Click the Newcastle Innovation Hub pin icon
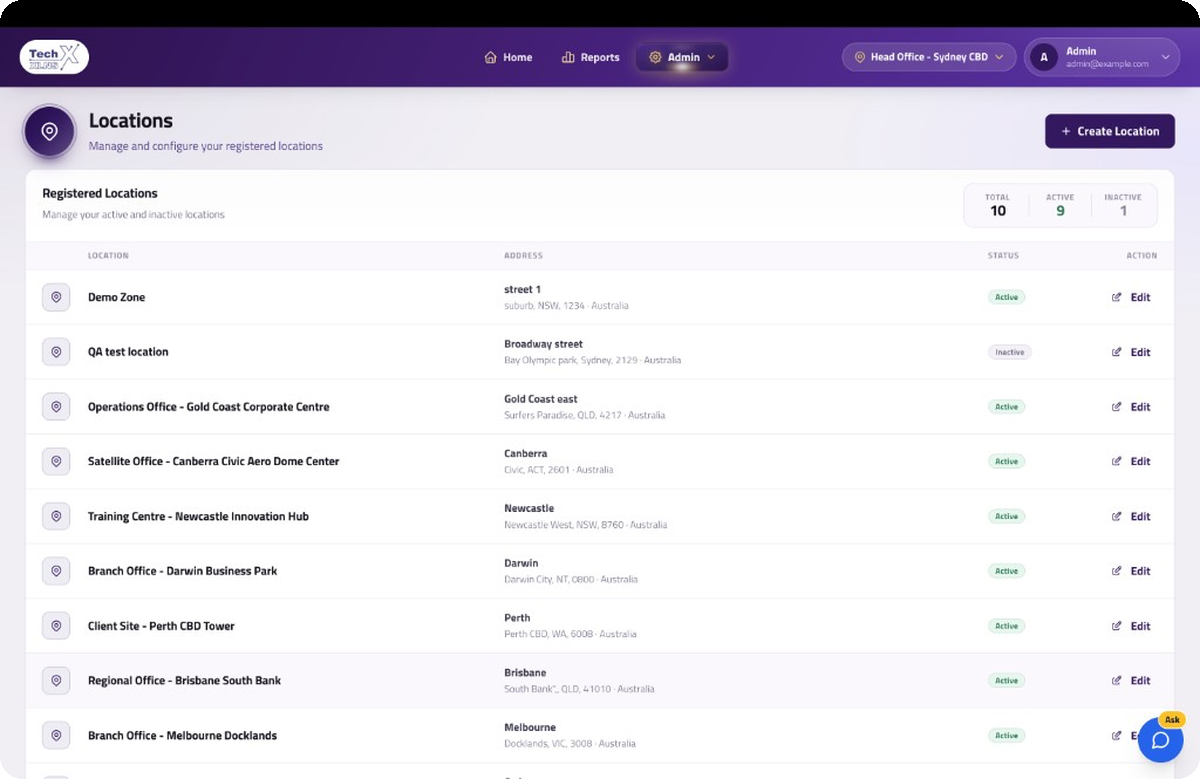The width and height of the screenshot is (1200, 779). click(x=56, y=516)
